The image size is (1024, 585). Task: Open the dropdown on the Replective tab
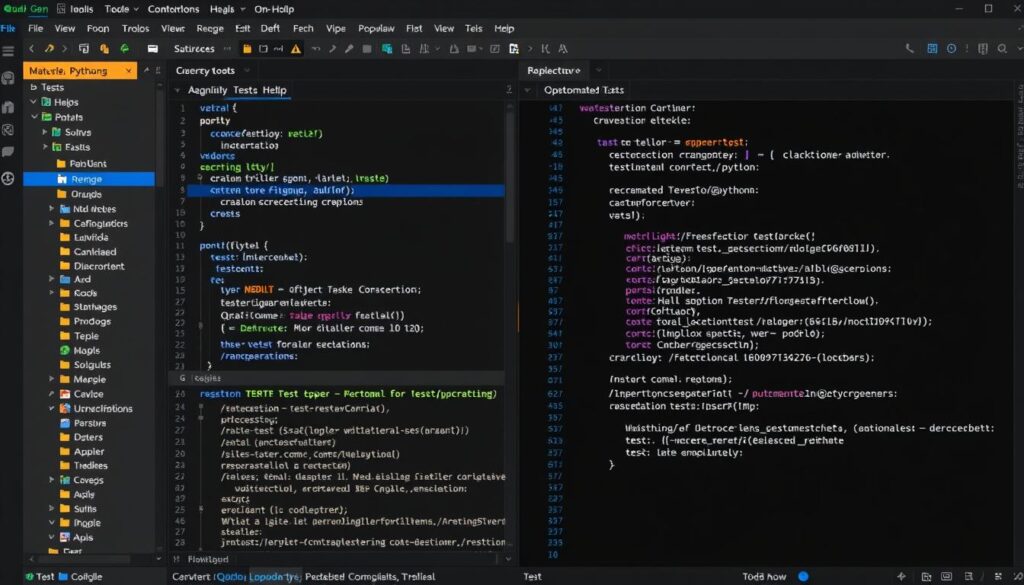(598, 71)
